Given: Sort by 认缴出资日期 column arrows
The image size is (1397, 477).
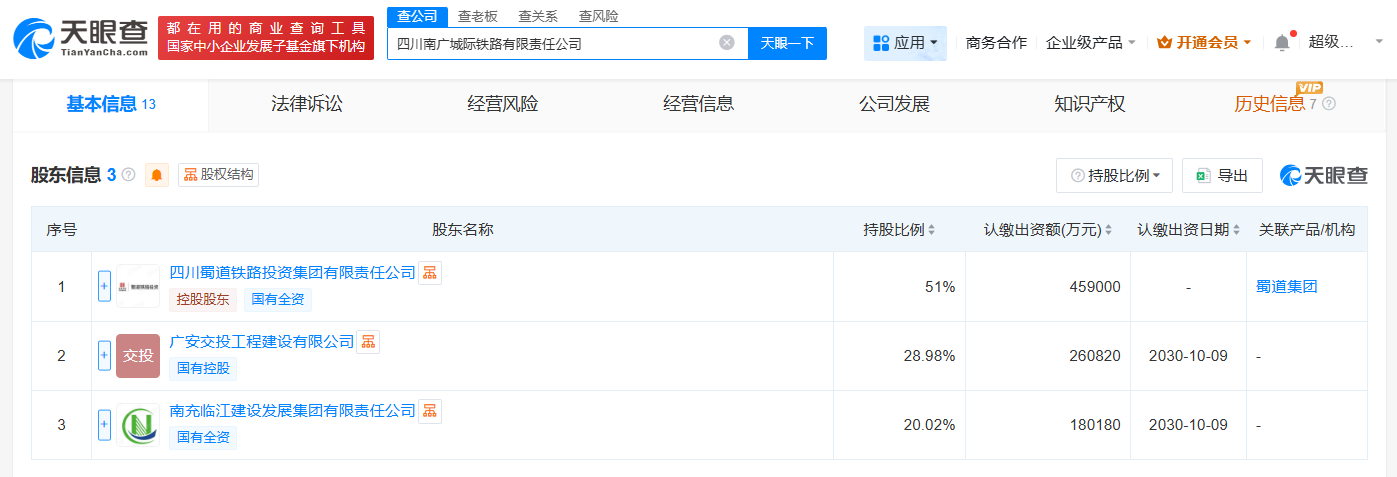Looking at the screenshot, I should click(x=1238, y=230).
